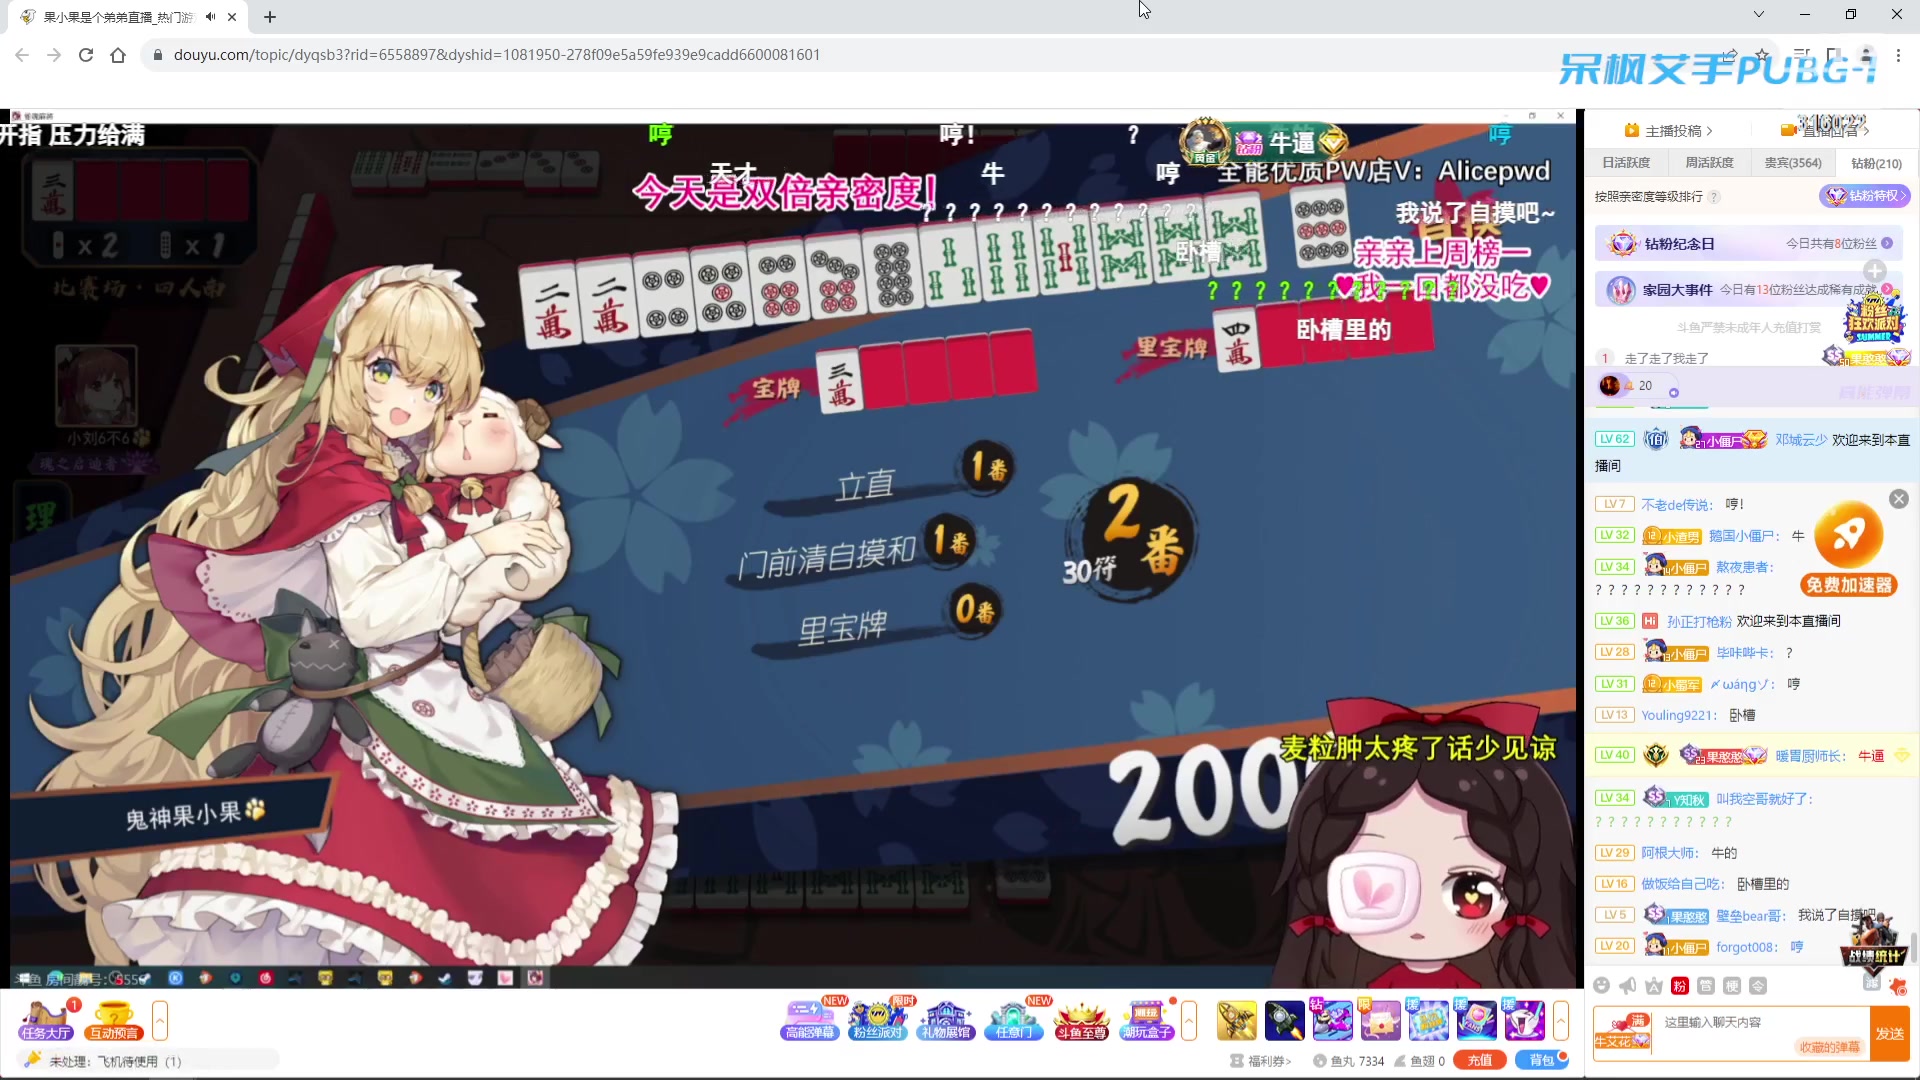The width and height of the screenshot is (1920, 1080).
Task: Go to browser home page
Action: click(x=118, y=55)
